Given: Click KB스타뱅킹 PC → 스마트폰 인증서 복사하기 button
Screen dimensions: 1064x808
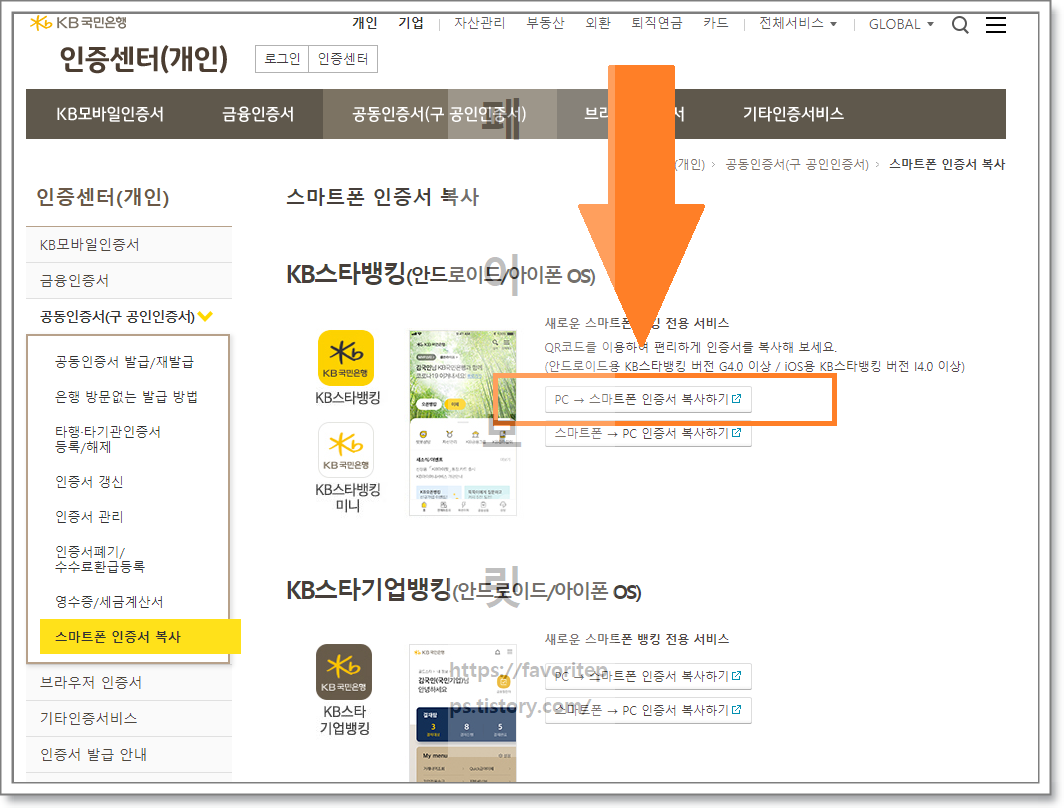Looking at the screenshot, I should pyautogui.click(x=648, y=399).
